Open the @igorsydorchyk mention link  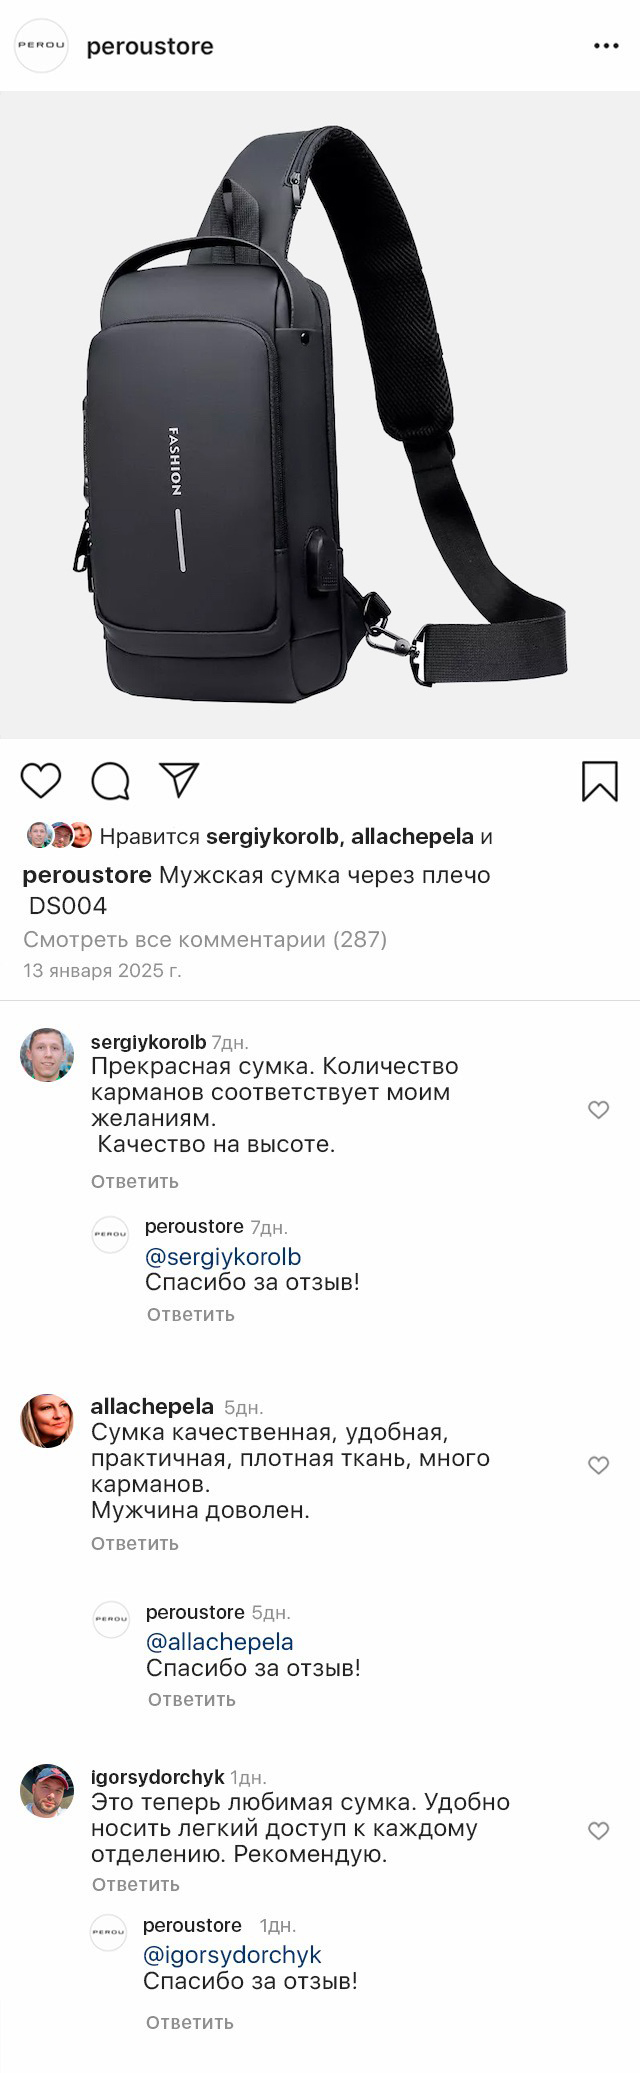coord(232,1954)
